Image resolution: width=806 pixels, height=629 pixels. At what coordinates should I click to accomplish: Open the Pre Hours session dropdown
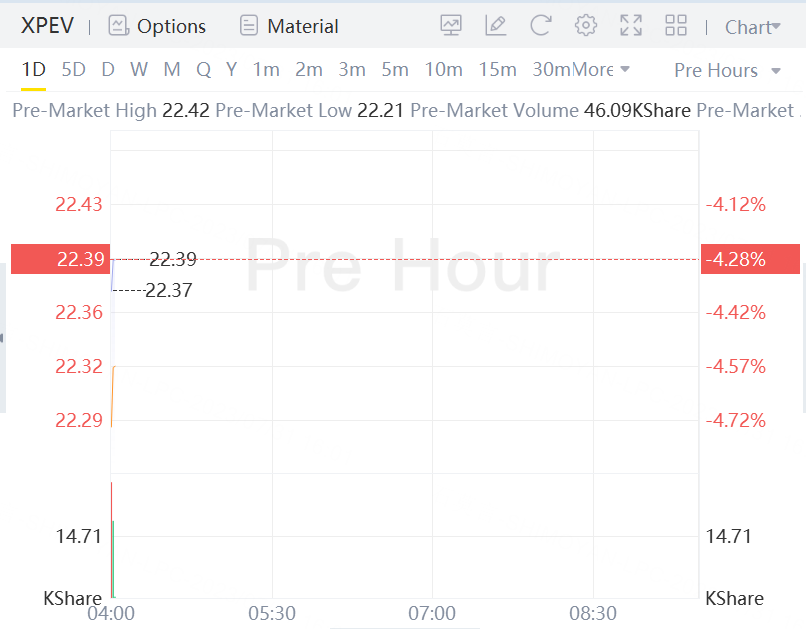(x=728, y=70)
